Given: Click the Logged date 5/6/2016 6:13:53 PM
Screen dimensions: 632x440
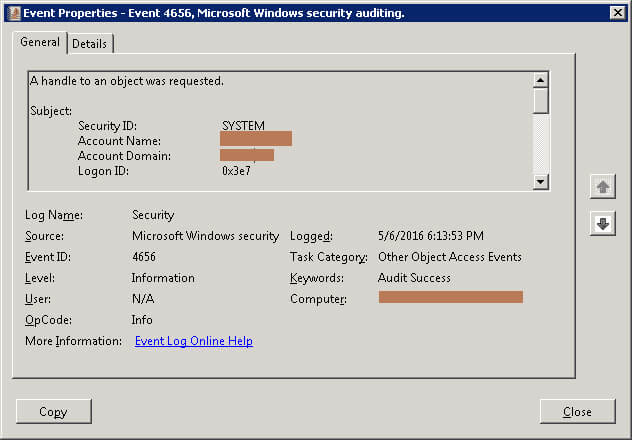Looking at the screenshot, I should (x=430, y=236).
